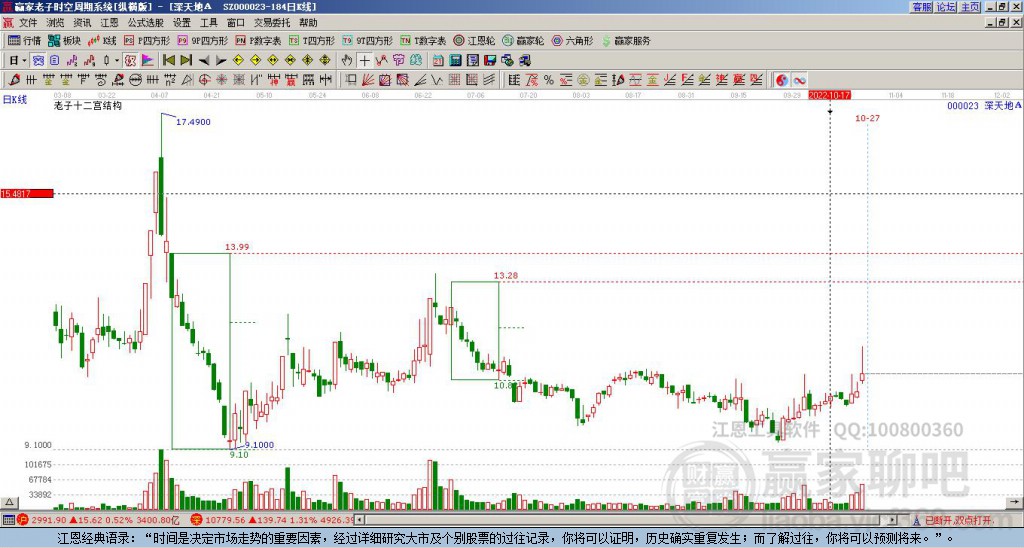Switch to the K线 candlestick chart
1024x548 pixels.
[102, 40]
